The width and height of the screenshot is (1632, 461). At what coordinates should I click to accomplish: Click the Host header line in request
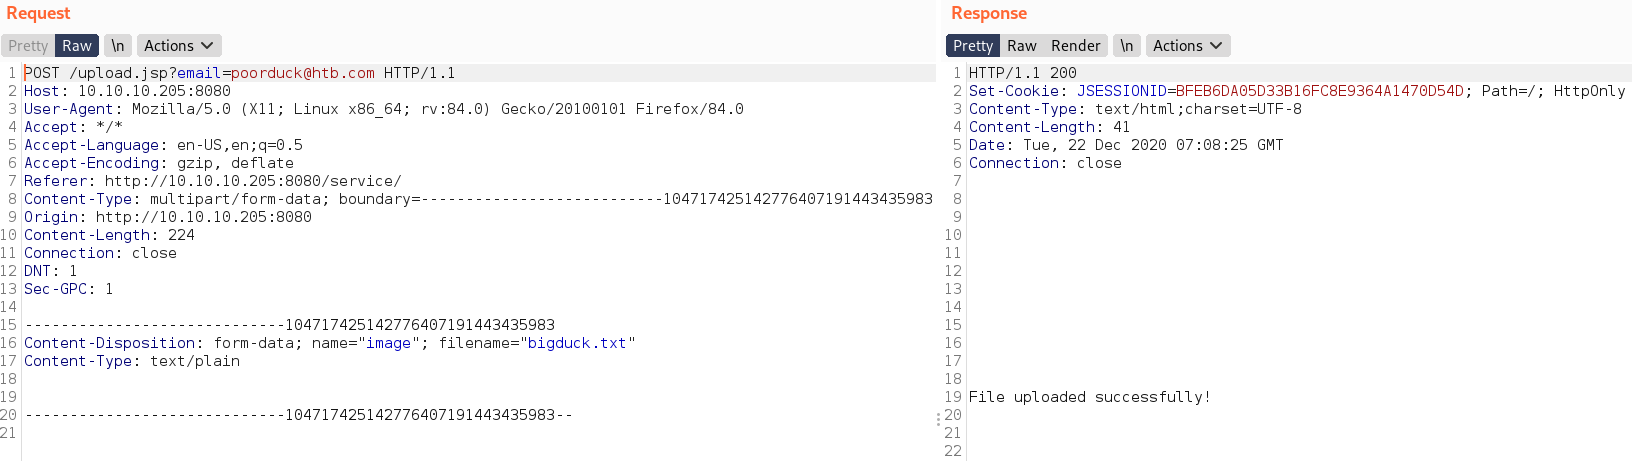127,91
